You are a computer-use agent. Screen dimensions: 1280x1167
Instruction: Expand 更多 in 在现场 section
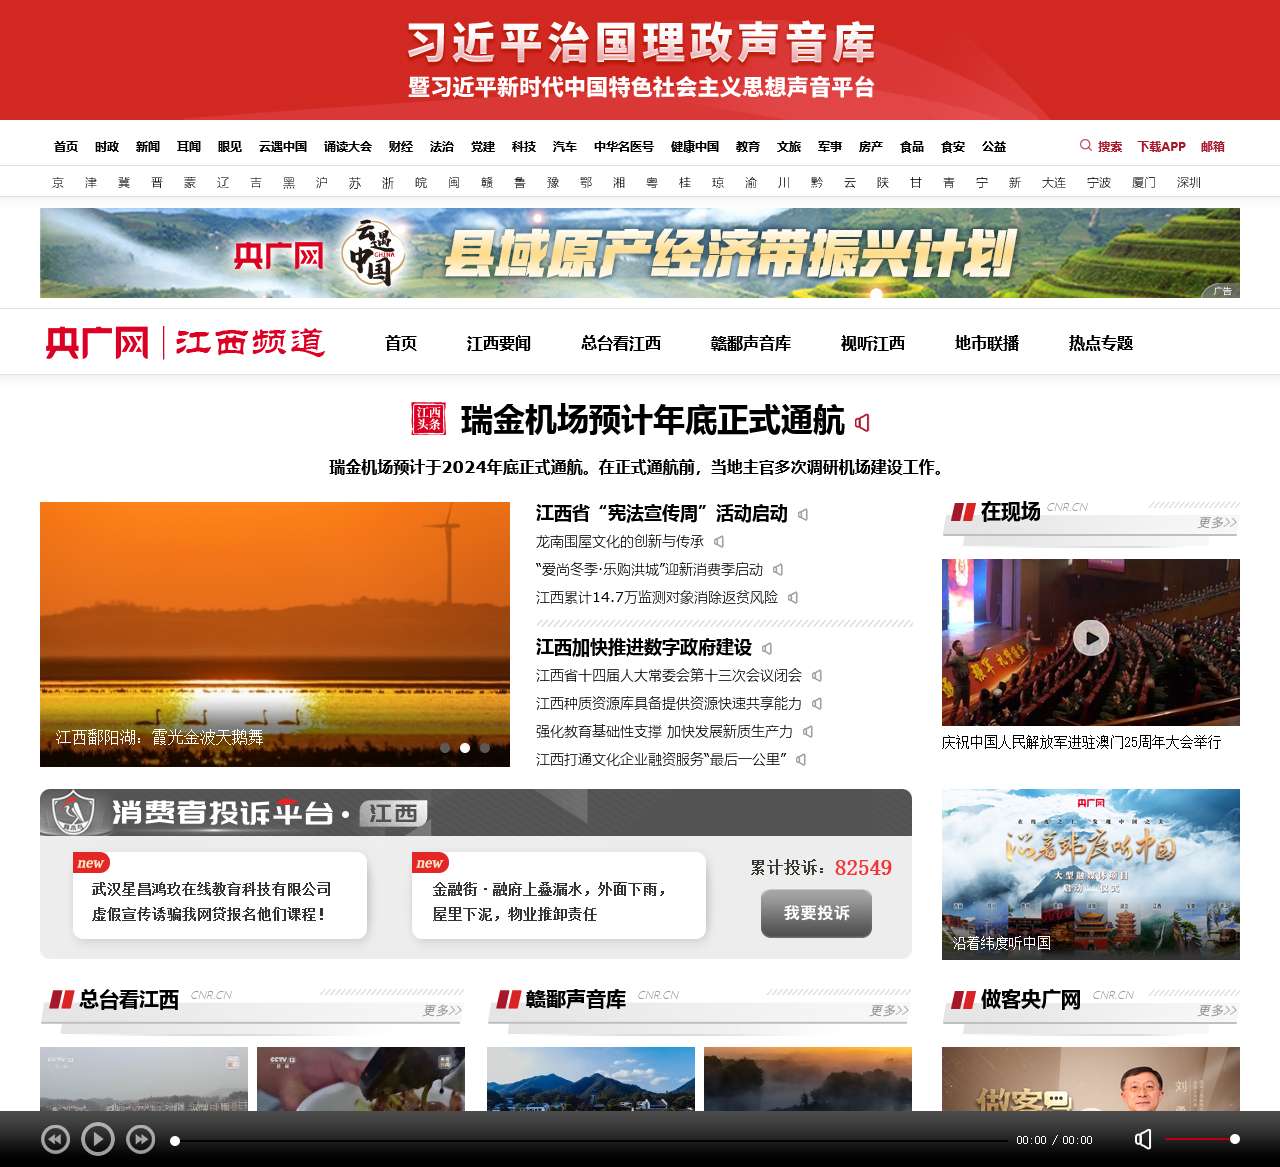[x=1217, y=522]
